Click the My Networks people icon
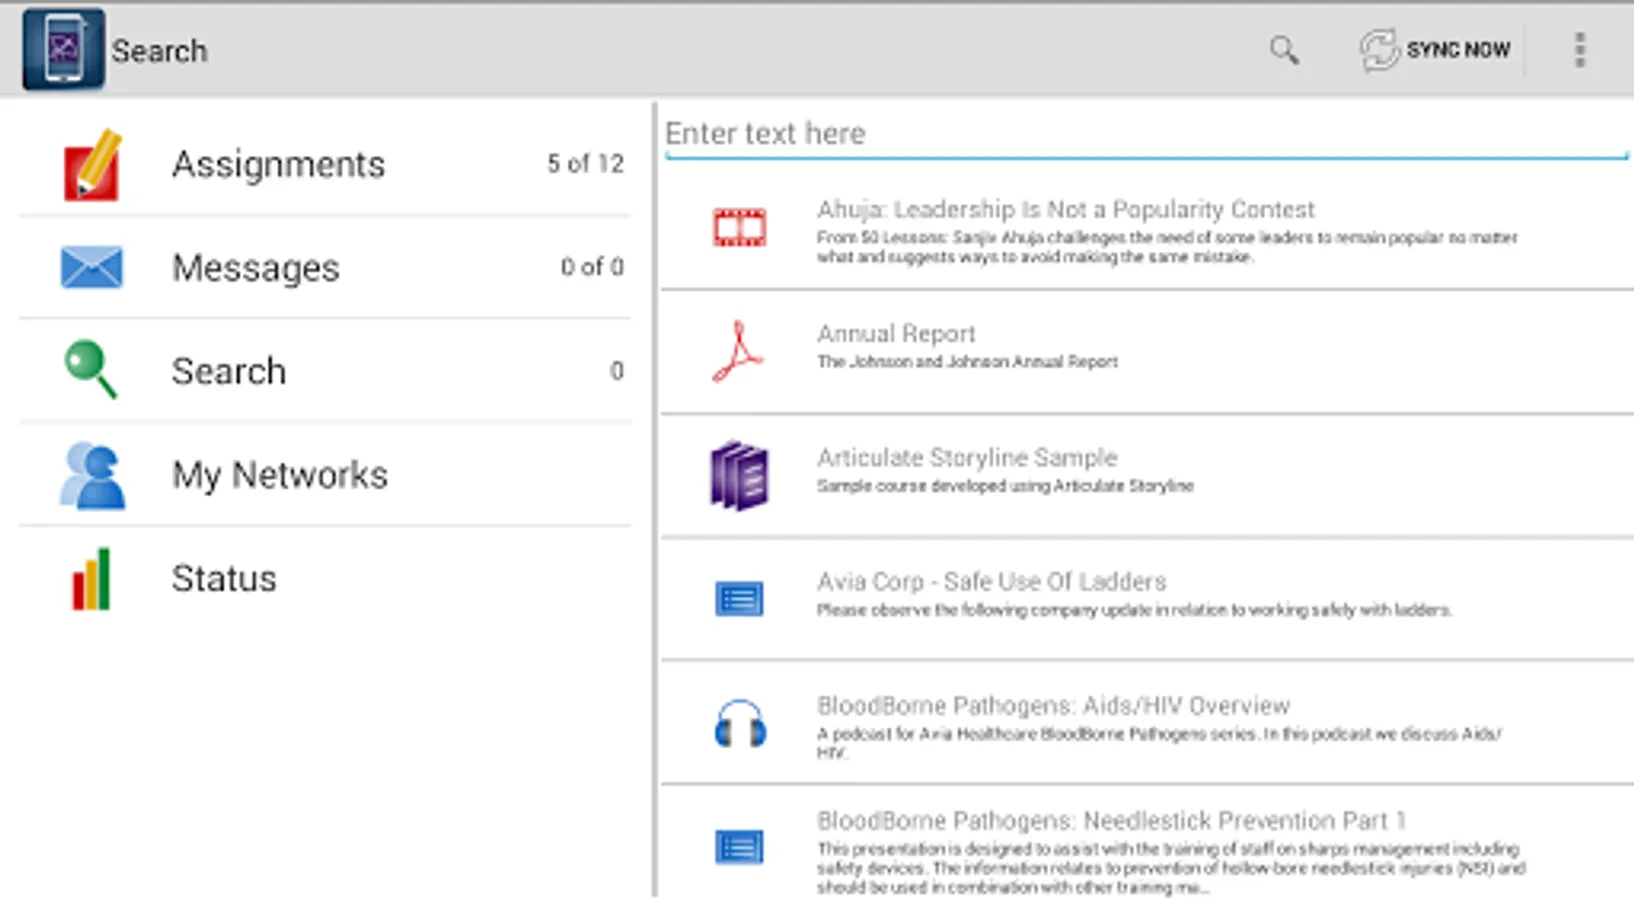 [x=92, y=475]
